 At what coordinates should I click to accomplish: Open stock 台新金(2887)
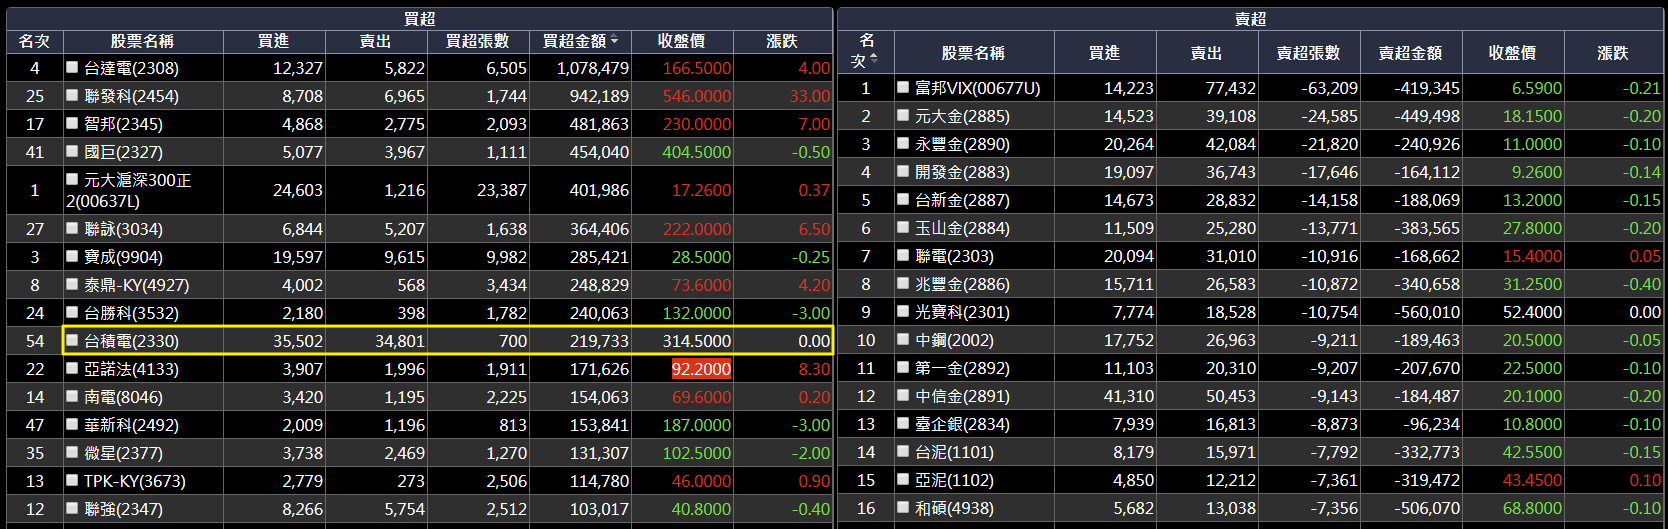pos(962,200)
